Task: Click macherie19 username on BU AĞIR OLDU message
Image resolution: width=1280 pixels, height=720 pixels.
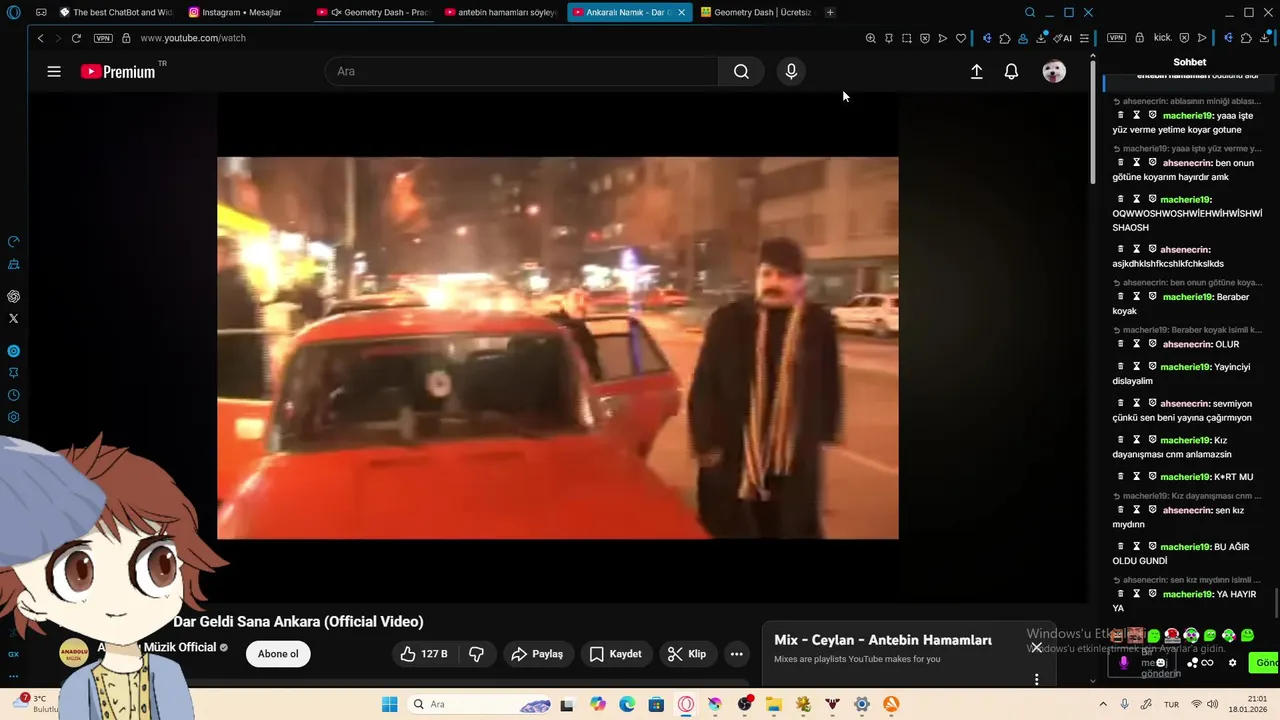Action: (x=1187, y=547)
